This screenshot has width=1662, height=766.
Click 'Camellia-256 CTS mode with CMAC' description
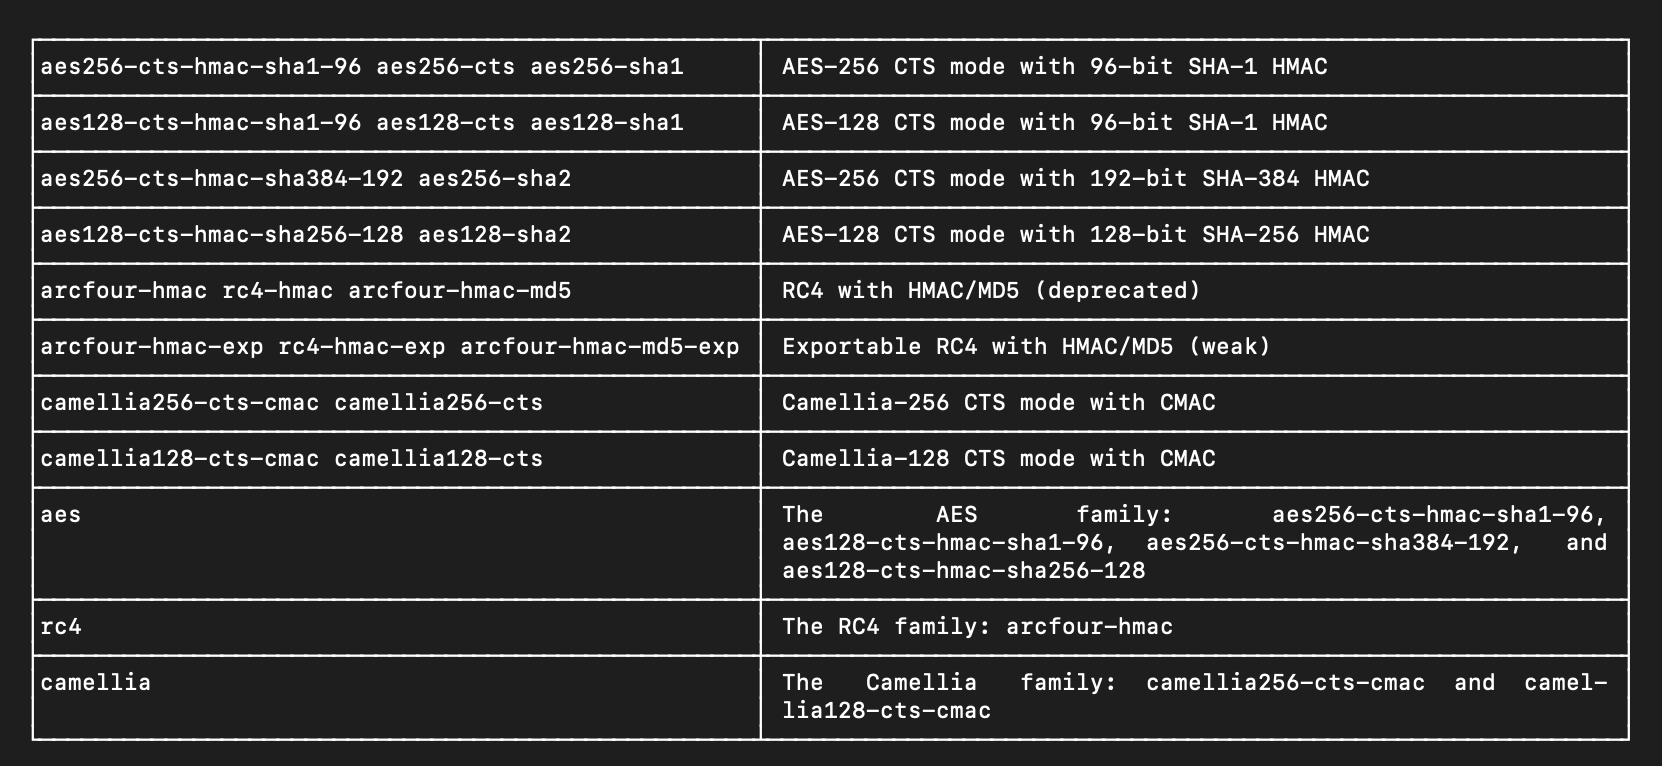[x=999, y=403]
